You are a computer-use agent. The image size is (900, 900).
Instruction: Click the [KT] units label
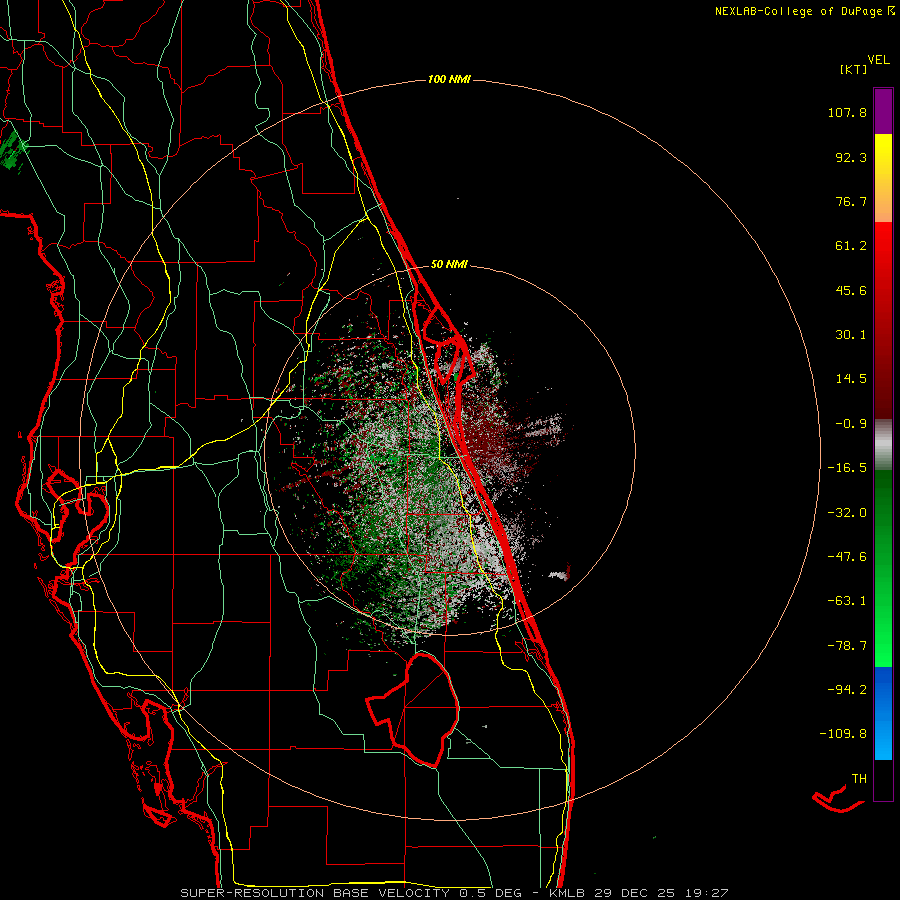[x=854, y=69]
